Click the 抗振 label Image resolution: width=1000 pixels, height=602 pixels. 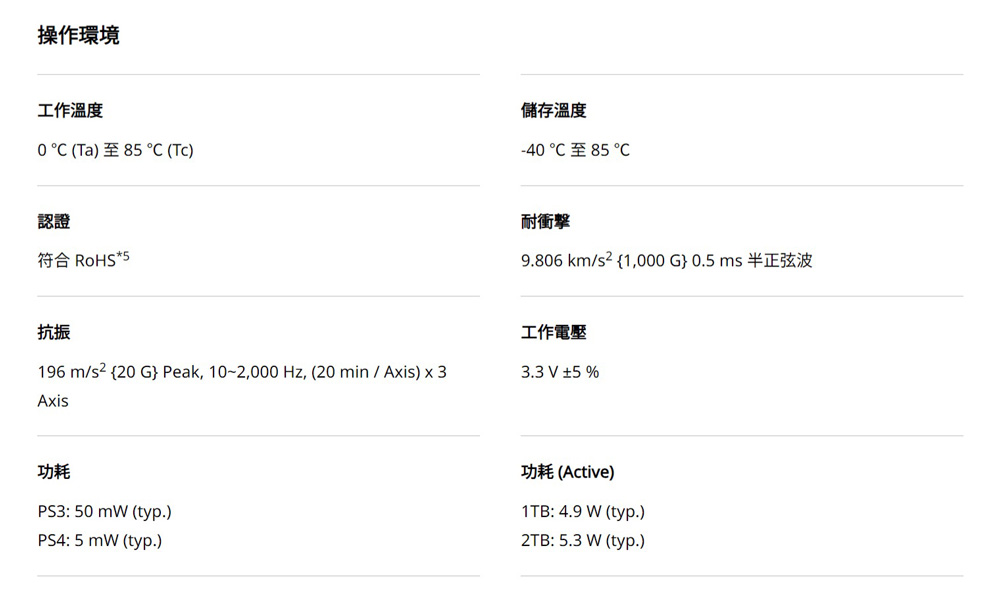[x=54, y=332]
